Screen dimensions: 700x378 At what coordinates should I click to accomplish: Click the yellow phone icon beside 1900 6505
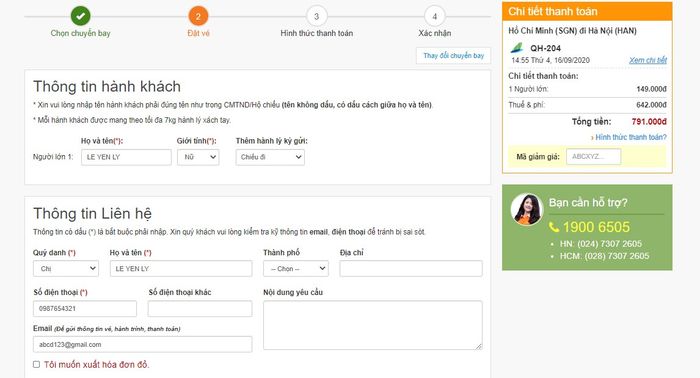point(554,227)
